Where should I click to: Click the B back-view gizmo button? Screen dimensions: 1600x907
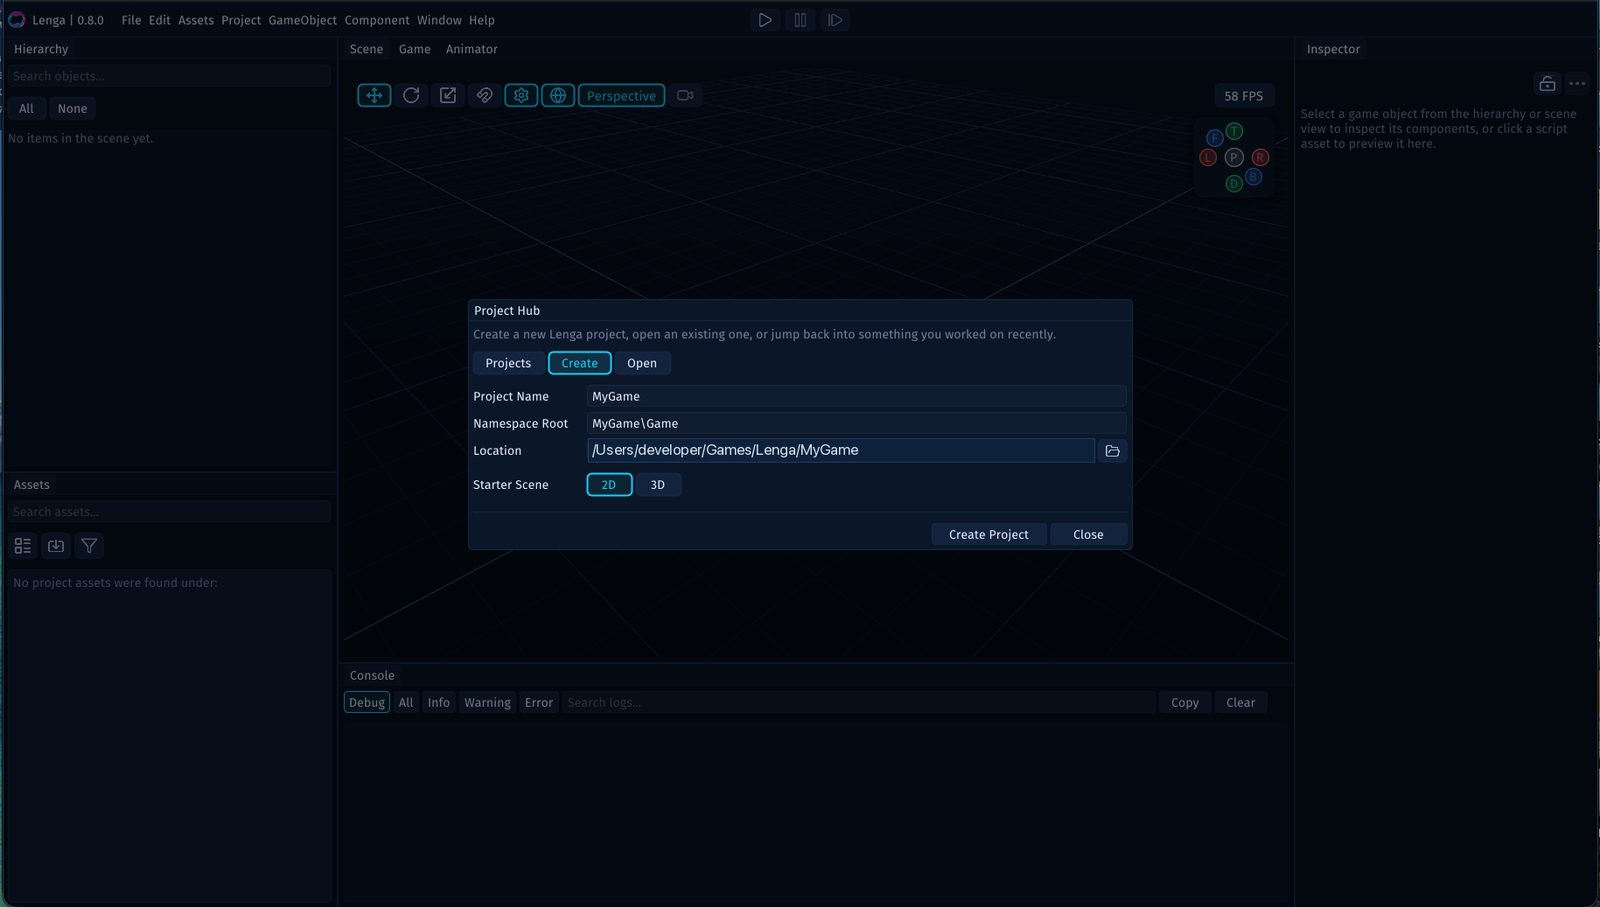pyautogui.click(x=1253, y=176)
